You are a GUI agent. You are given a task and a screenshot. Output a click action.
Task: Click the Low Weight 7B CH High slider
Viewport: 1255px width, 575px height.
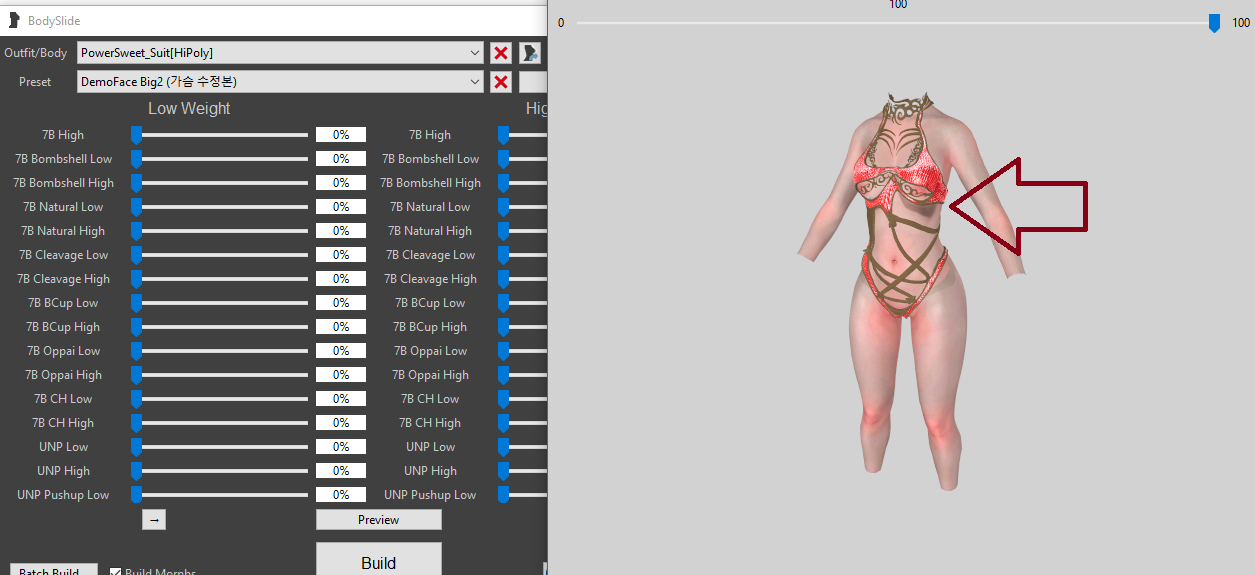221,423
